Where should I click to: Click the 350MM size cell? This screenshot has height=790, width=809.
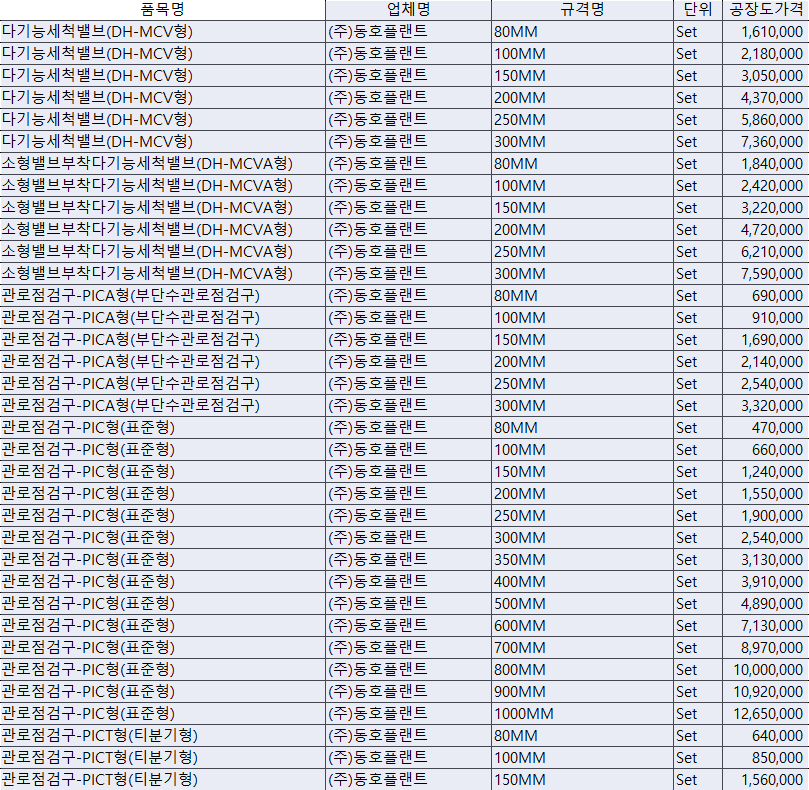[582, 559]
